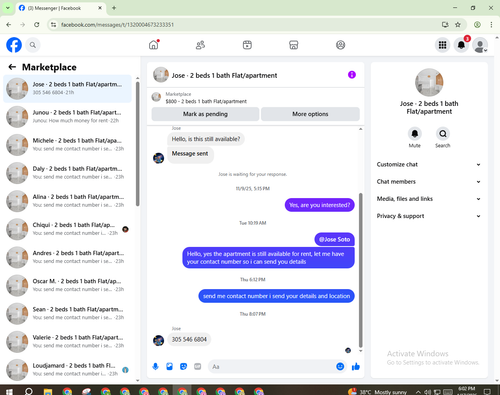500x395 pixels.
Task: Open Oscar M. conversation in the list
Action: pos(67,285)
